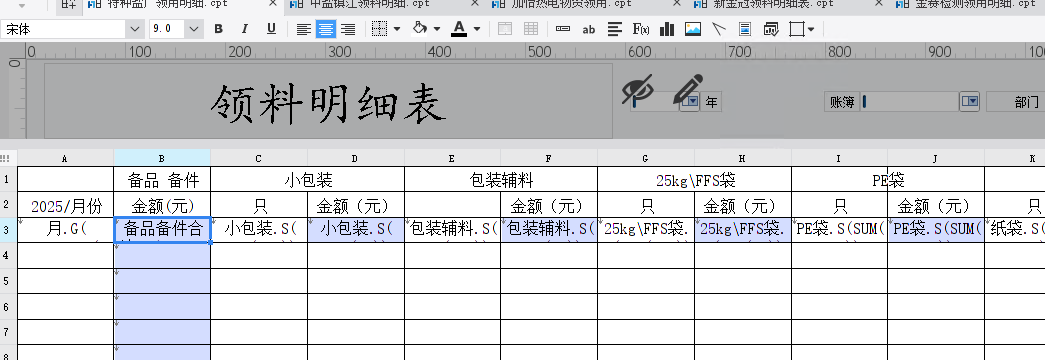Insert image into cell
Screen dimensions: 1045x360
click(x=693, y=29)
